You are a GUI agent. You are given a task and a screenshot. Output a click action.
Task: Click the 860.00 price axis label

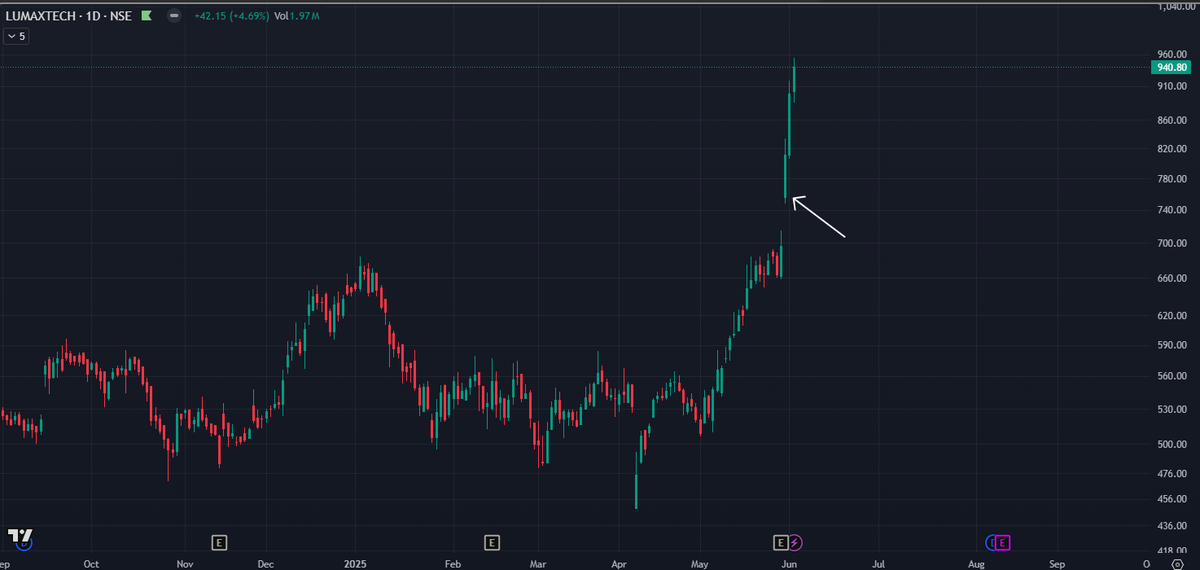coord(1171,121)
